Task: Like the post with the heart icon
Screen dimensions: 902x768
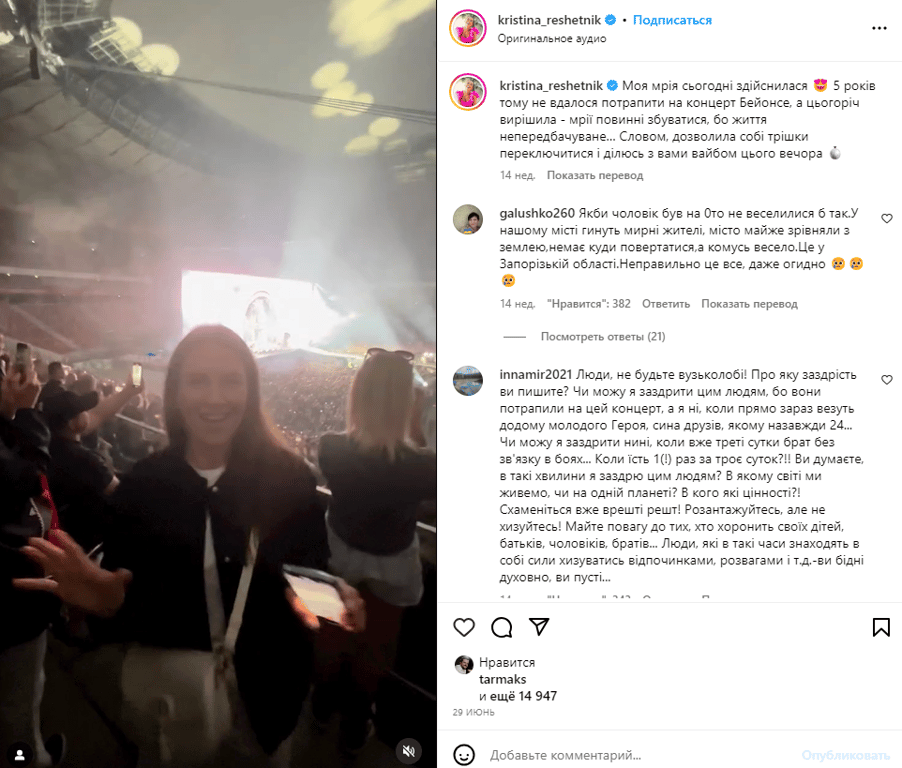Action: point(464,627)
